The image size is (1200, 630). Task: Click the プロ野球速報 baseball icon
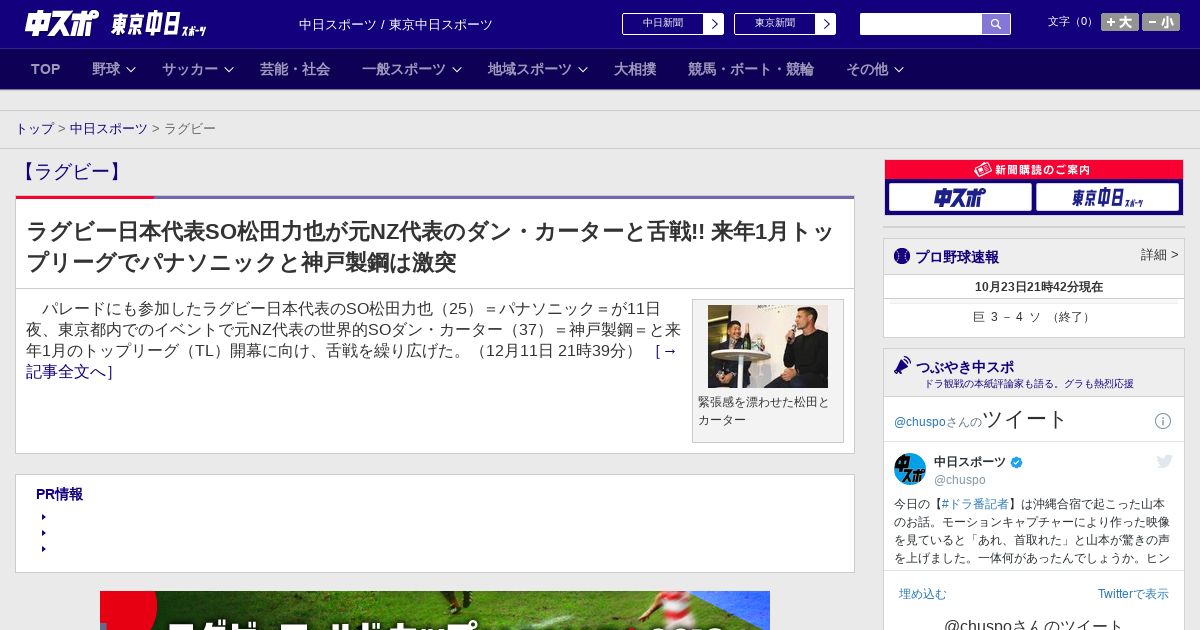[902, 256]
